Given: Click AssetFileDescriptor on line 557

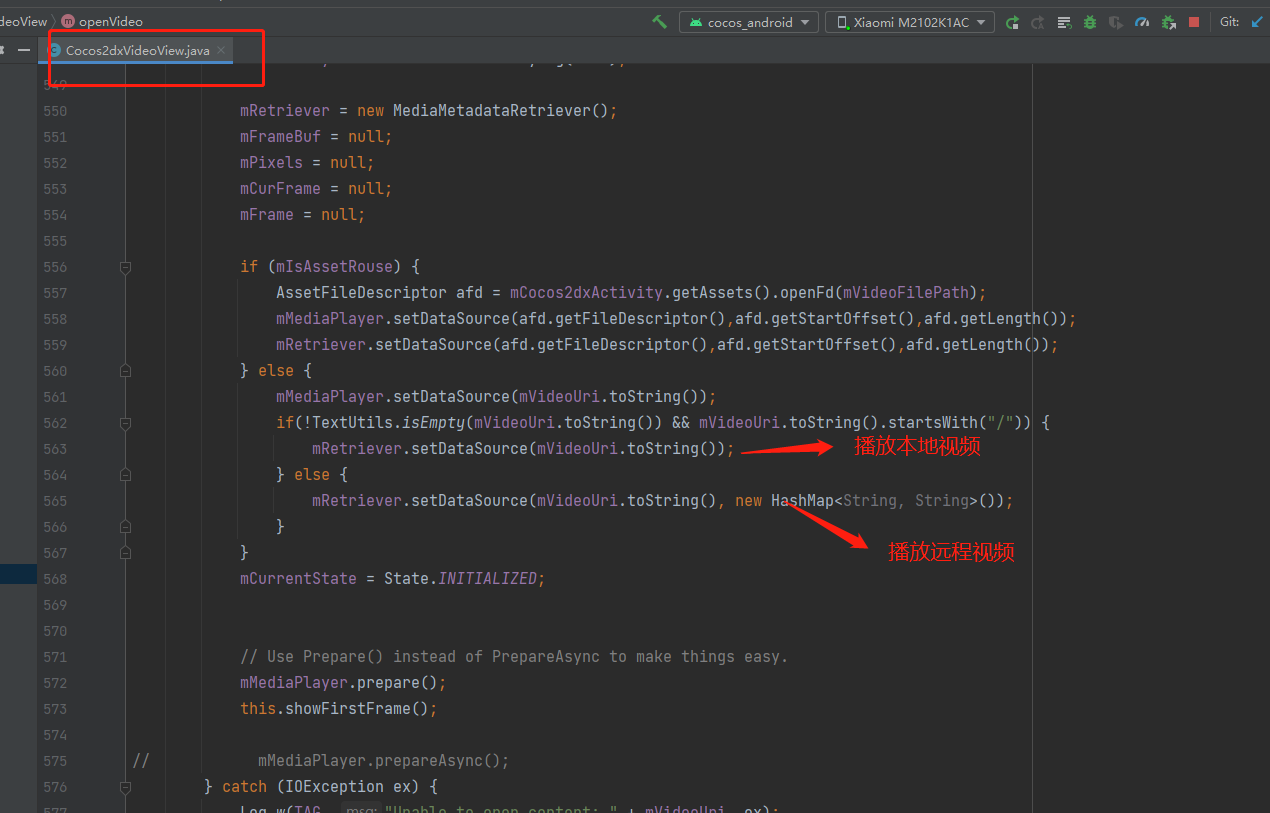Looking at the screenshot, I should click(361, 293).
